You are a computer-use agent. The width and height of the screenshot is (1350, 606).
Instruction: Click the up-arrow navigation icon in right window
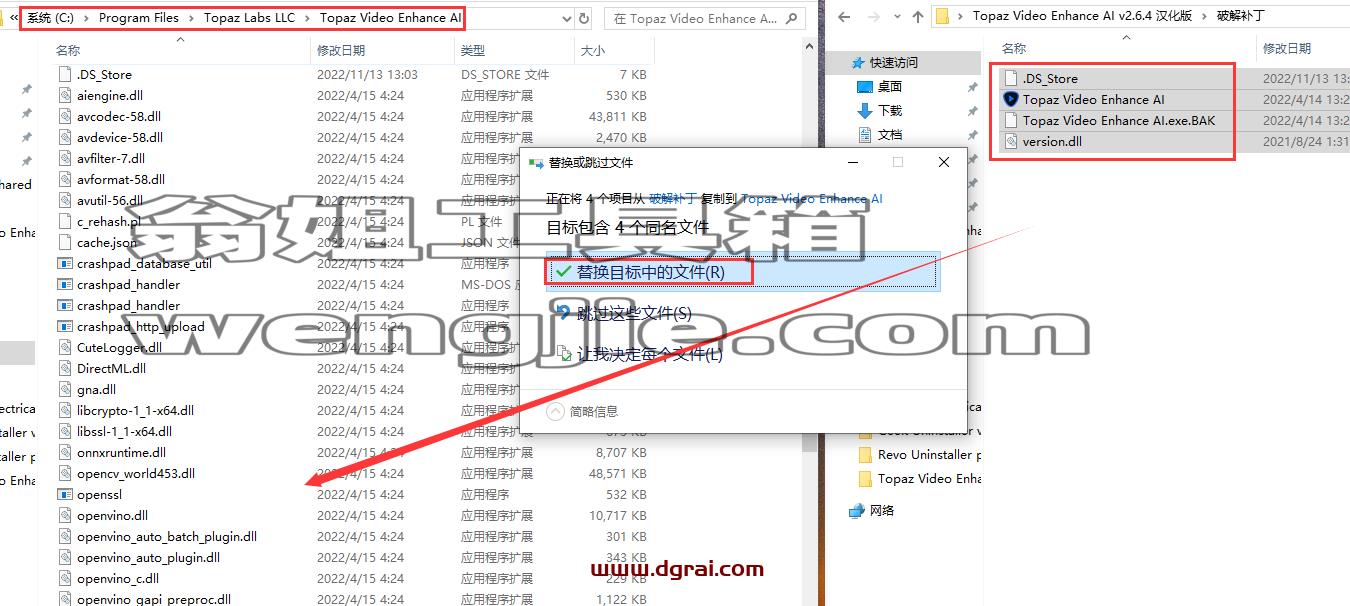tap(918, 16)
